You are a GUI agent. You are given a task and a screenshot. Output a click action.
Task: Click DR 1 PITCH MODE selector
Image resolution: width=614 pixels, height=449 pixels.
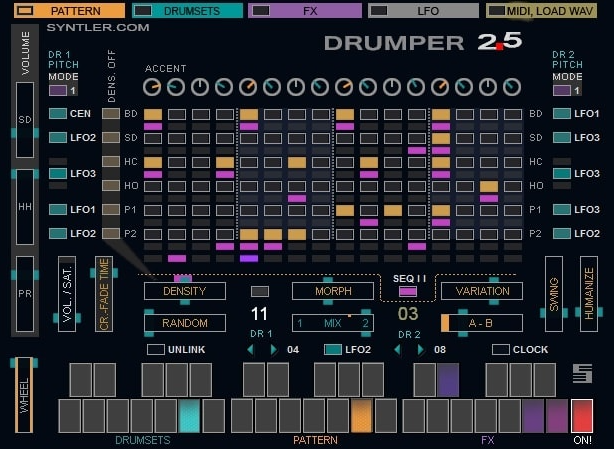(x=58, y=90)
